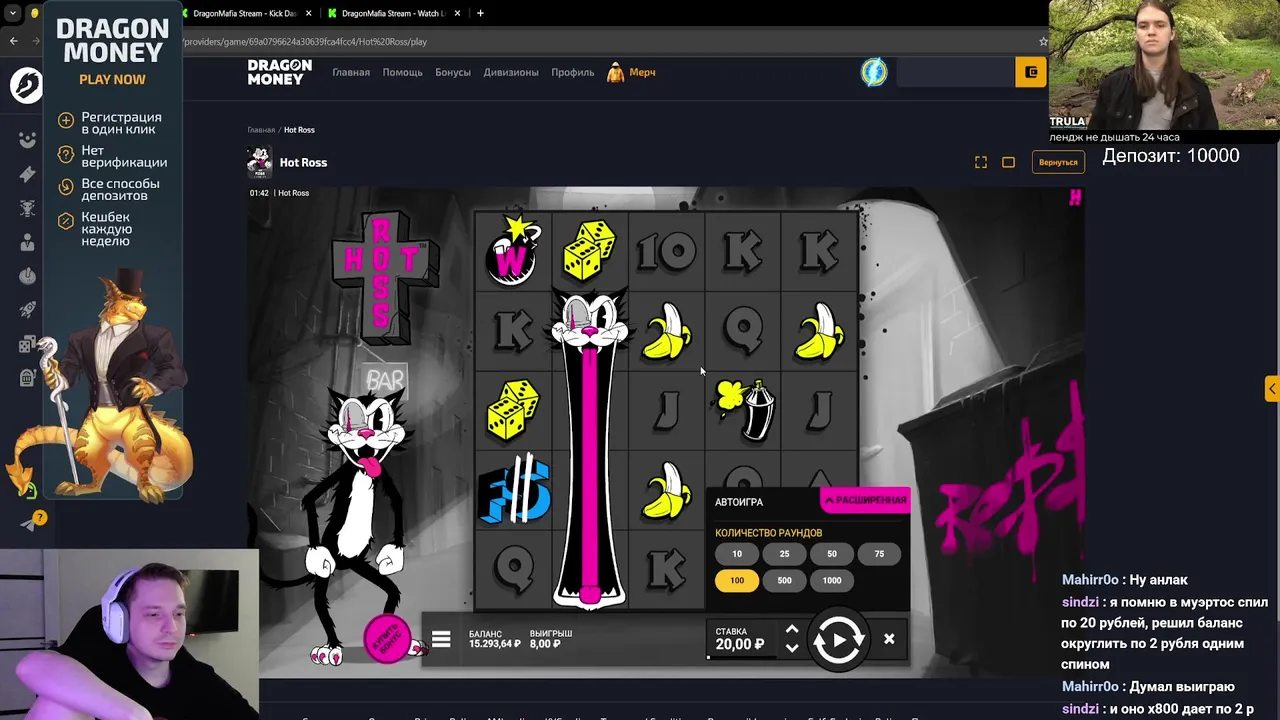This screenshot has height=720, width=1280.
Task: Click the Выигрыш 8,00 ₽ value
Action: [545, 644]
